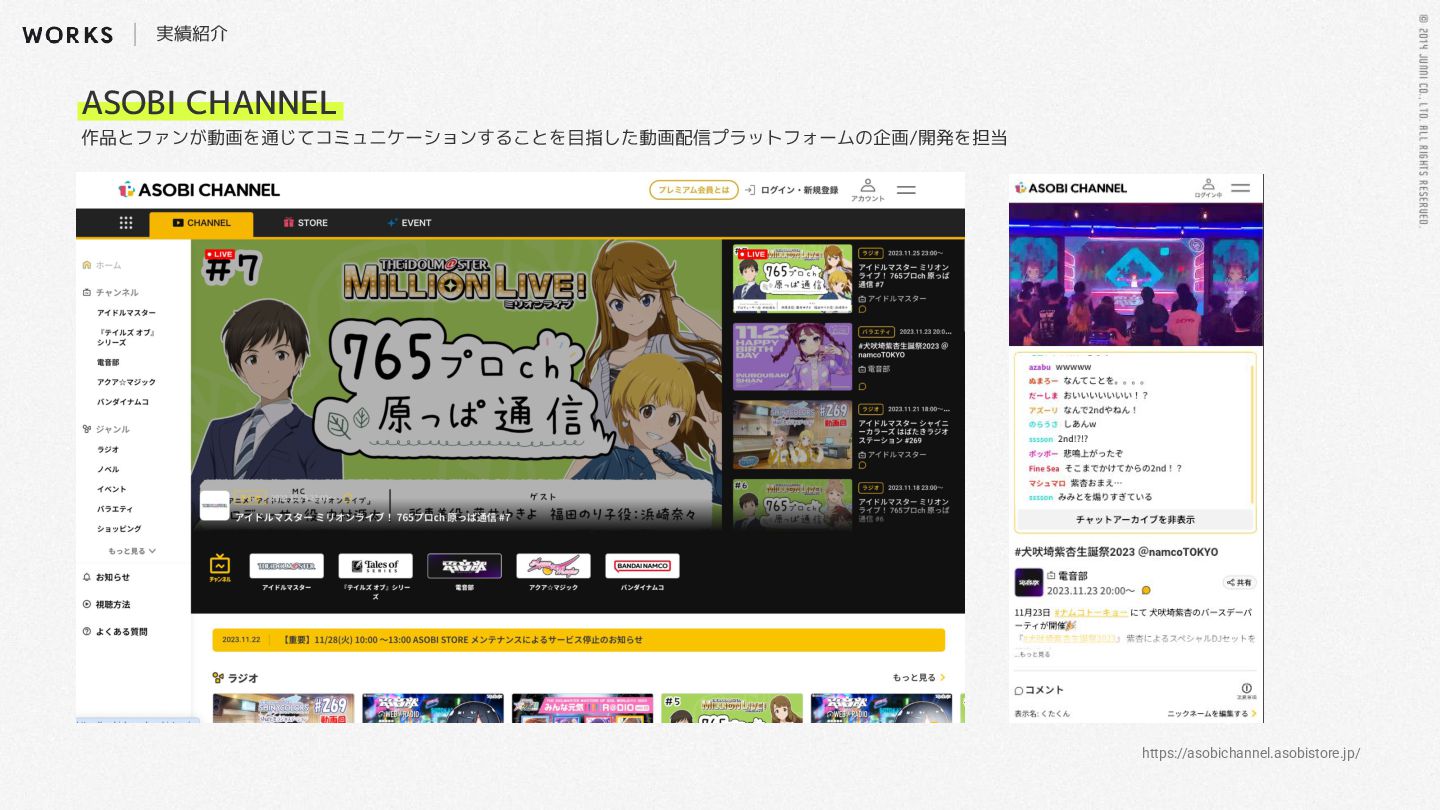The height and width of the screenshot is (810, 1440).
Task: Click chat line なんで2ndやねん！
Action: 1101,410
